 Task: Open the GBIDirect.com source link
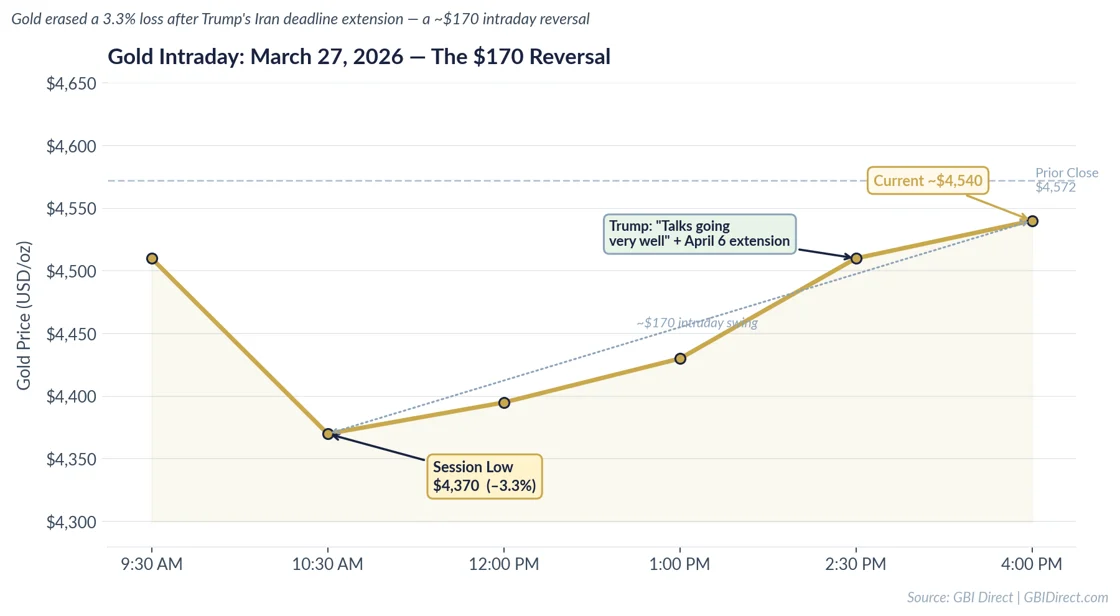[1066, 597]
